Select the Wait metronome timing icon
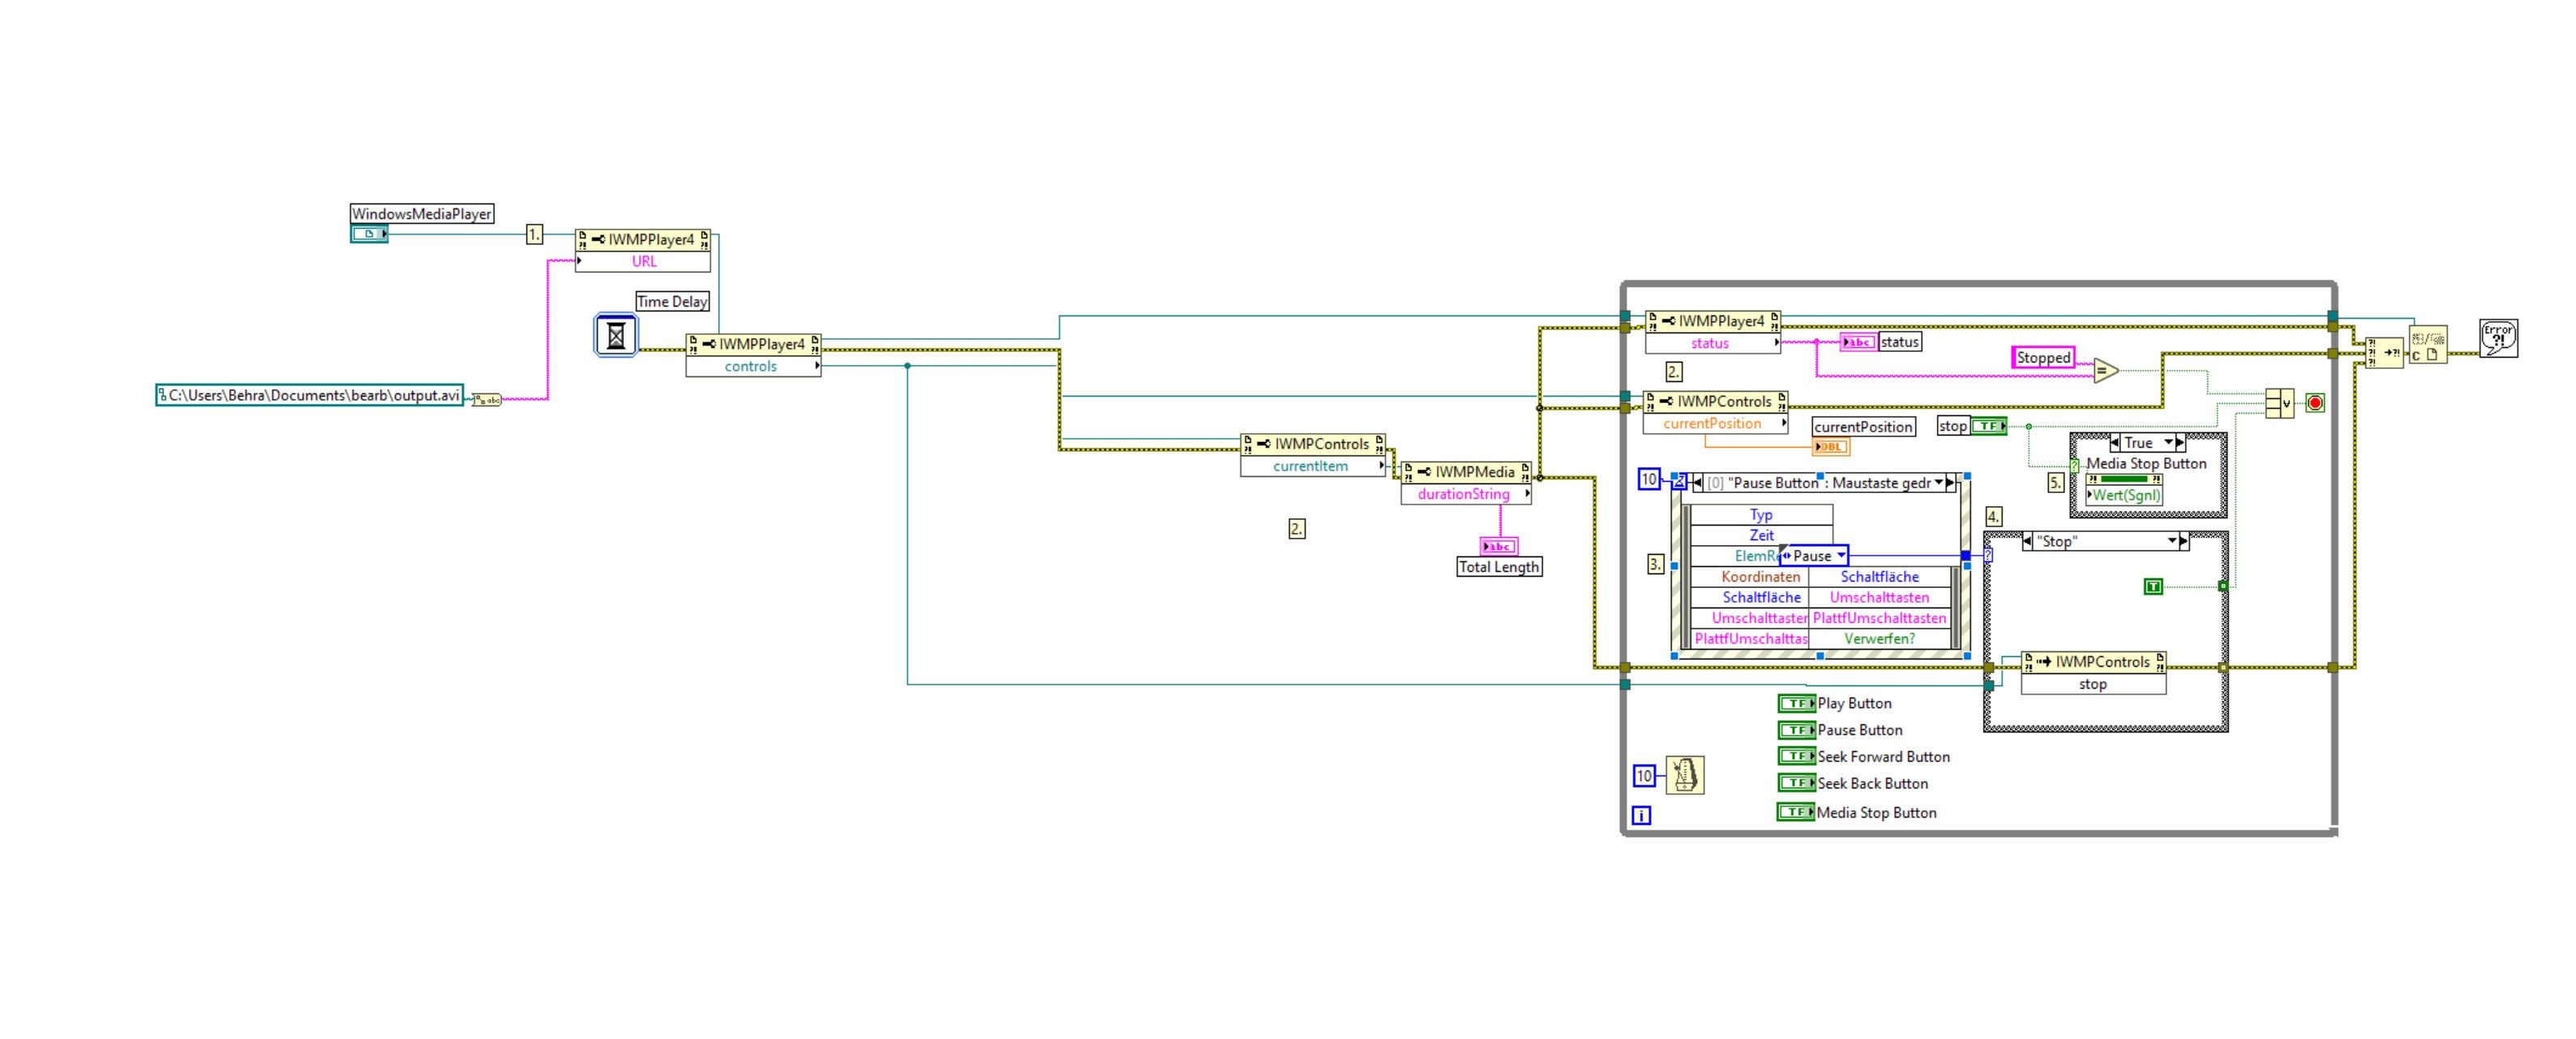Viewport: 2576px width, 1039px height. (1685, 775)
